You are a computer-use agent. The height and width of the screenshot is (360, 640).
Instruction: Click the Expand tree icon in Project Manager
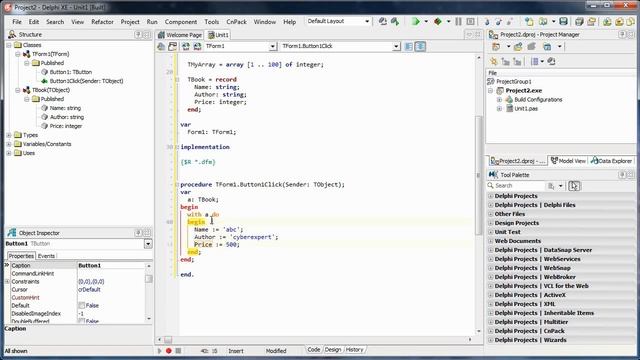click(505, 62)
